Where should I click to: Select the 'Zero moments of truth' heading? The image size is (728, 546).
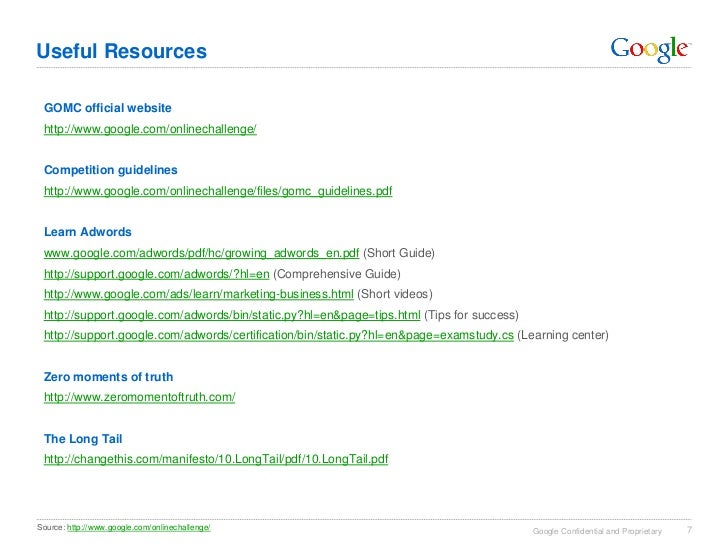click(108, 377)
